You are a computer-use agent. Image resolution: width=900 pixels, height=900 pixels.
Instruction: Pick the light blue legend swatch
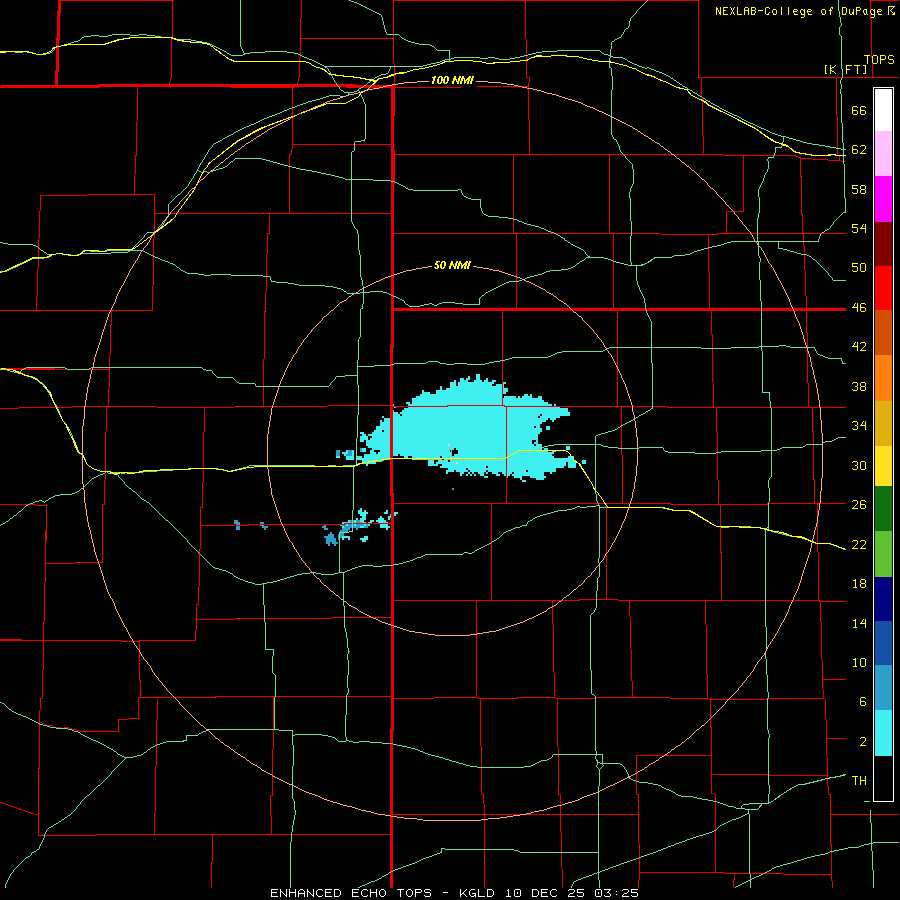pyautogui.click(x=883, y=688)
